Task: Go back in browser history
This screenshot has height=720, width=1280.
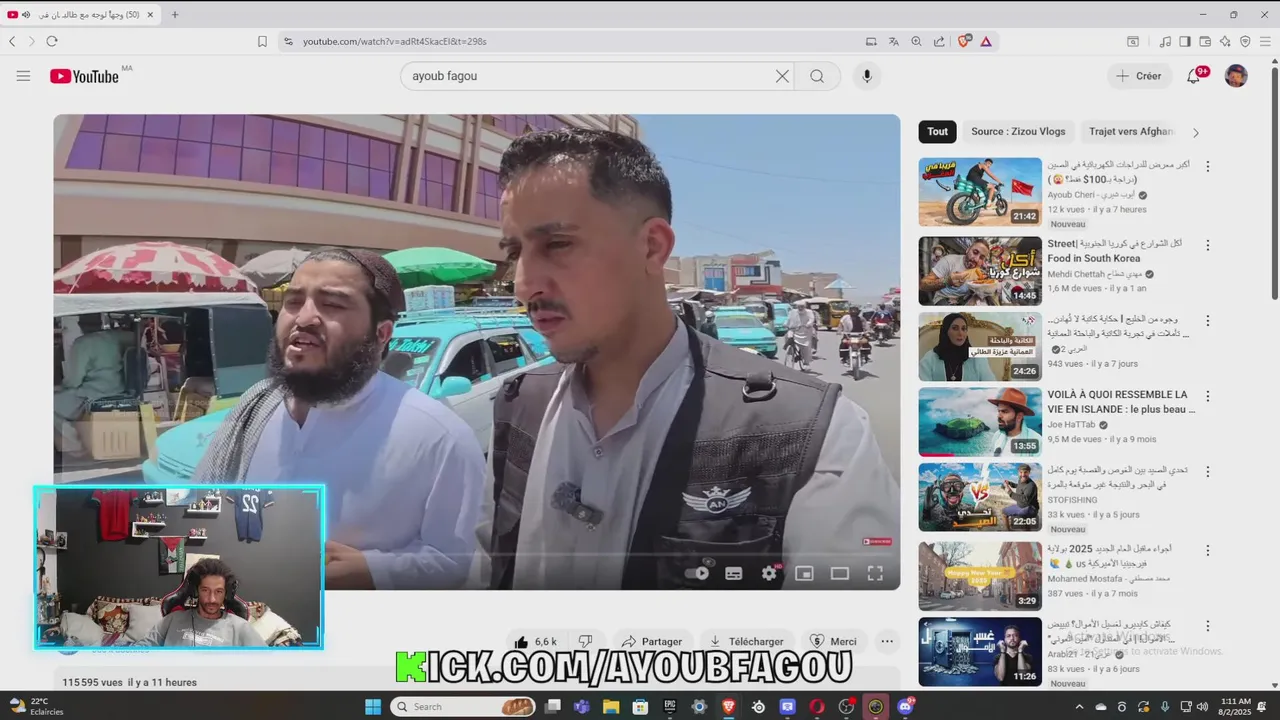Action: click(12, 41)
